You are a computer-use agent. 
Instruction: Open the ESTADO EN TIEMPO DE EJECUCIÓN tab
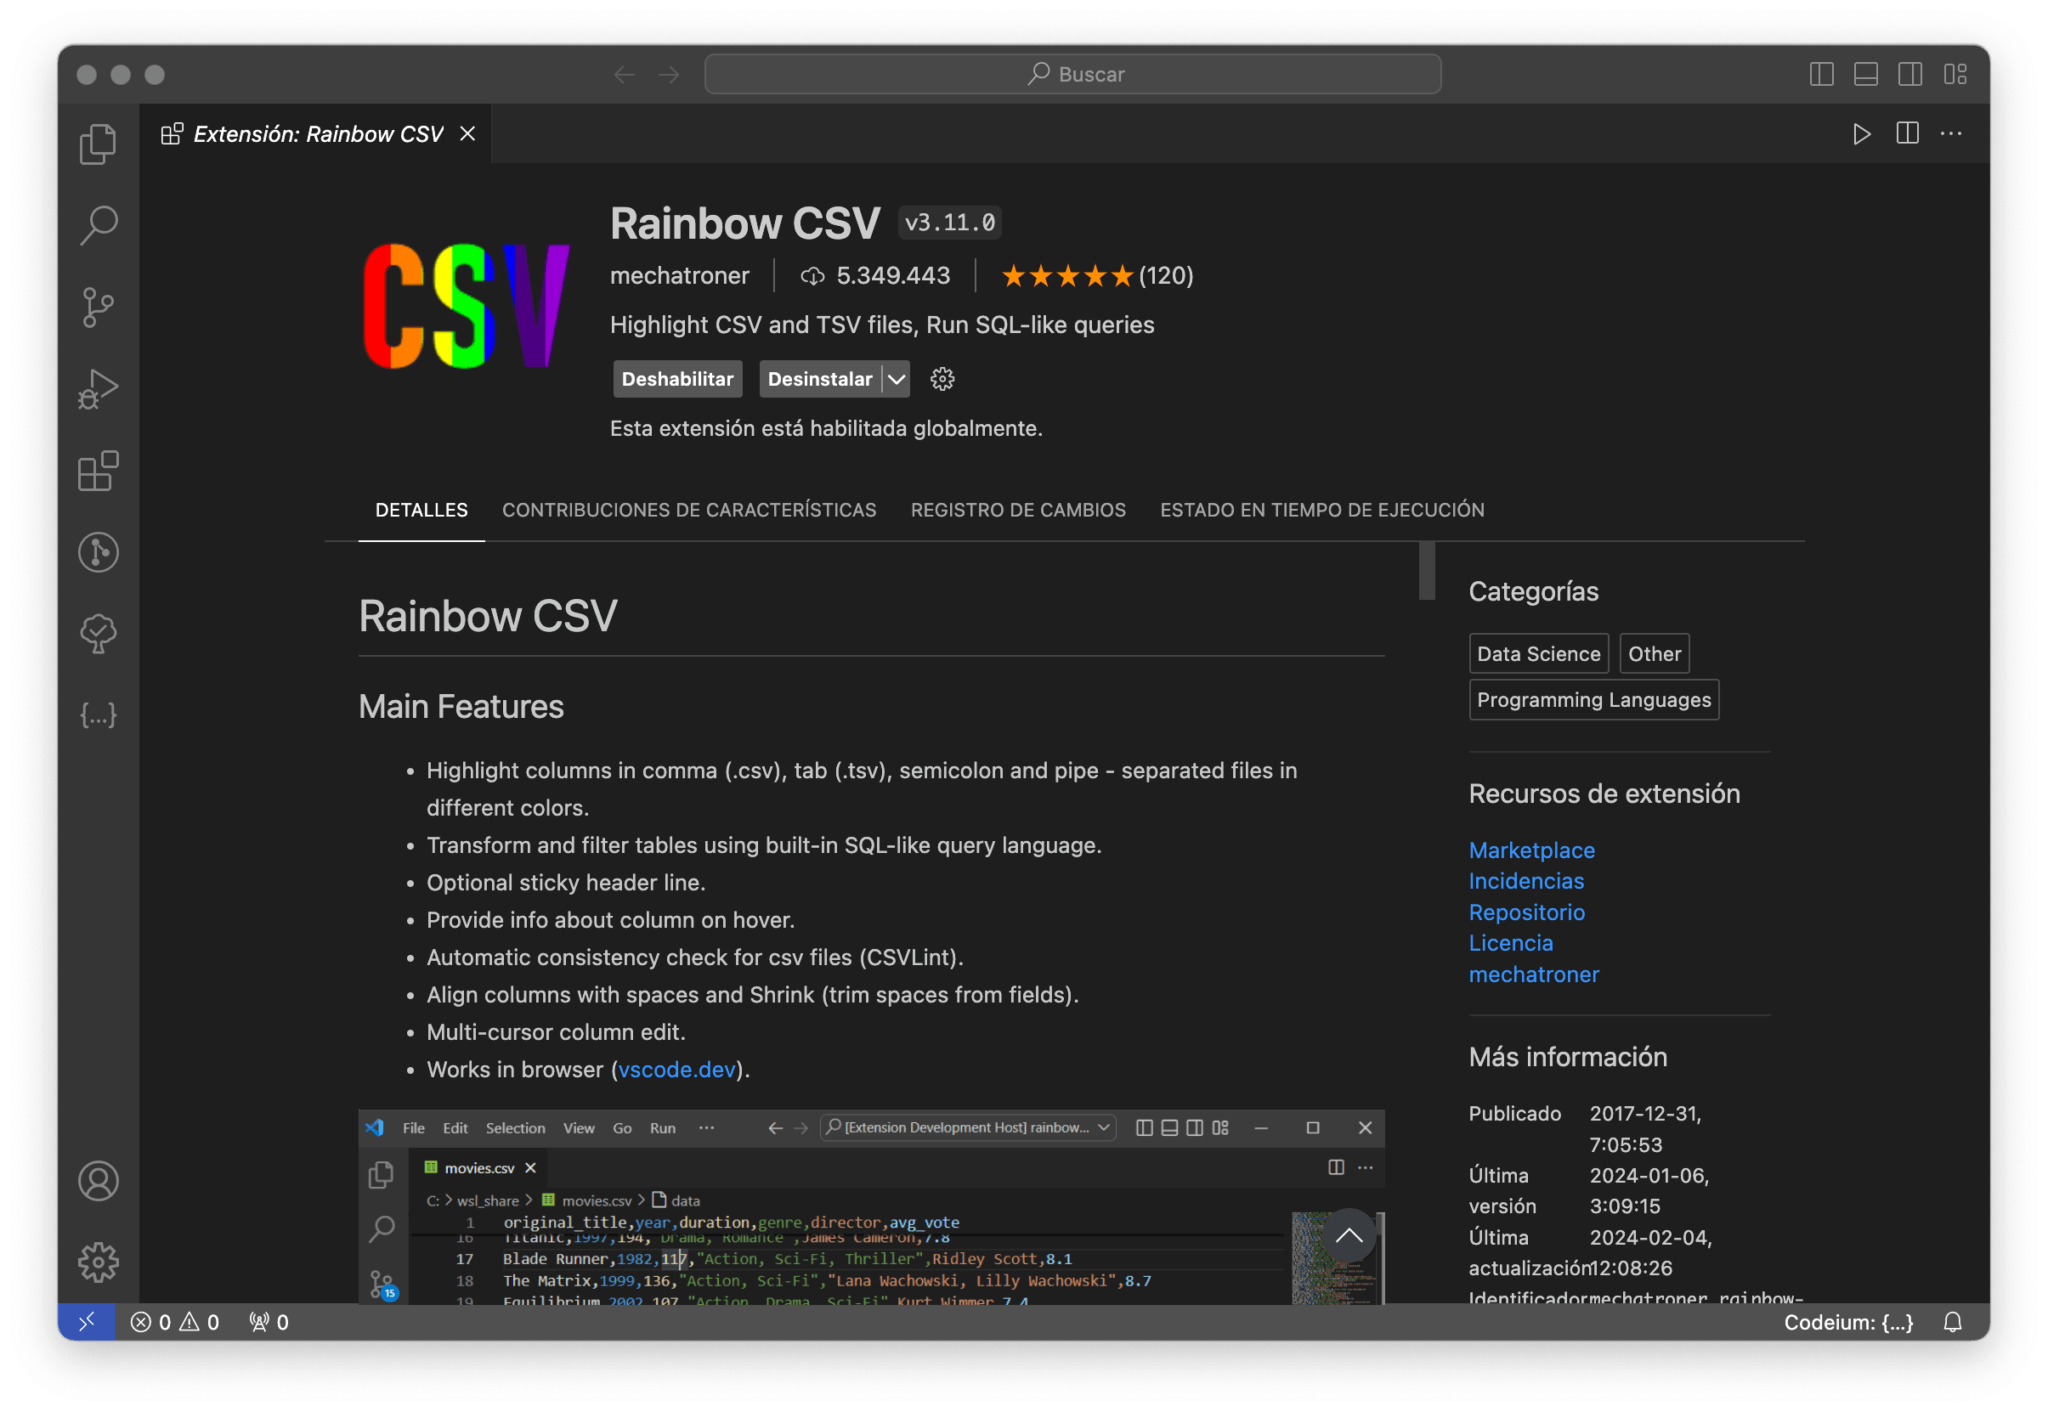(1322, 510)
